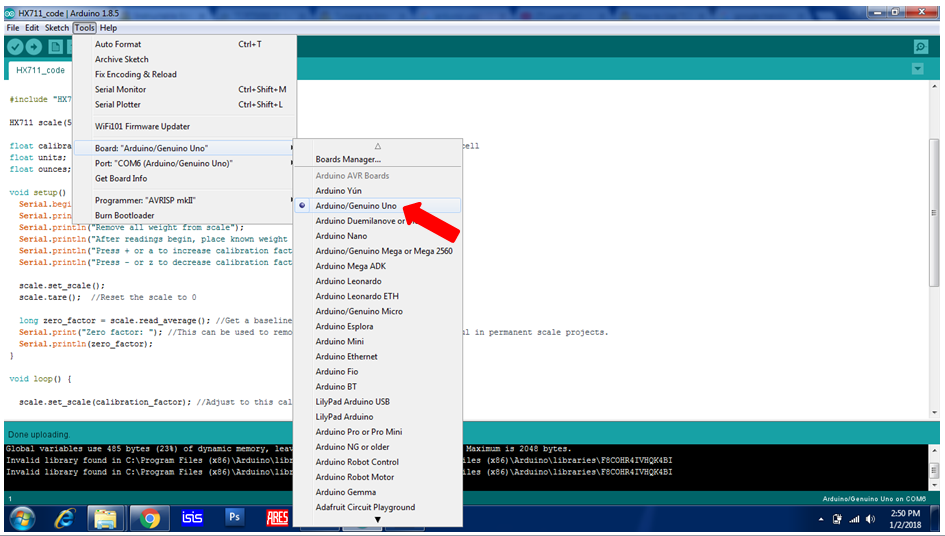
Task: Open Google Chrome from taskbar
Action: pos(149,518)
